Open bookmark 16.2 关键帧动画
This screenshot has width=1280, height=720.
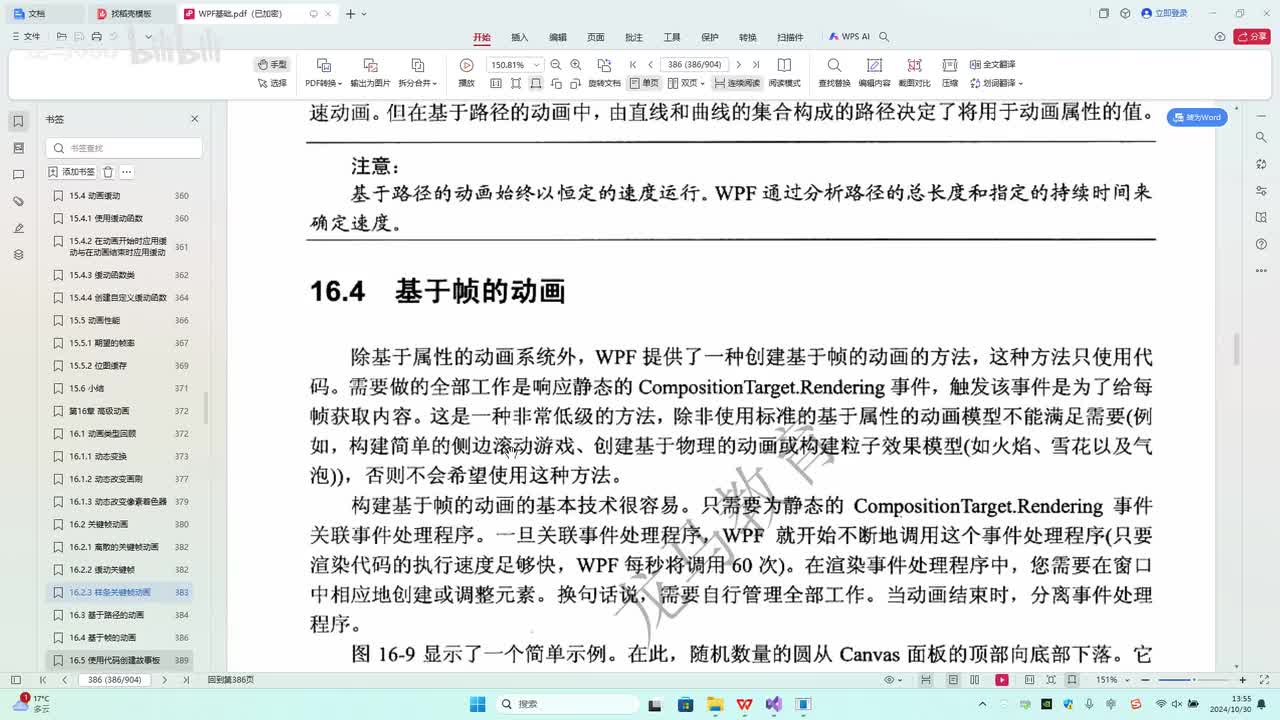(x=119, y=524)
